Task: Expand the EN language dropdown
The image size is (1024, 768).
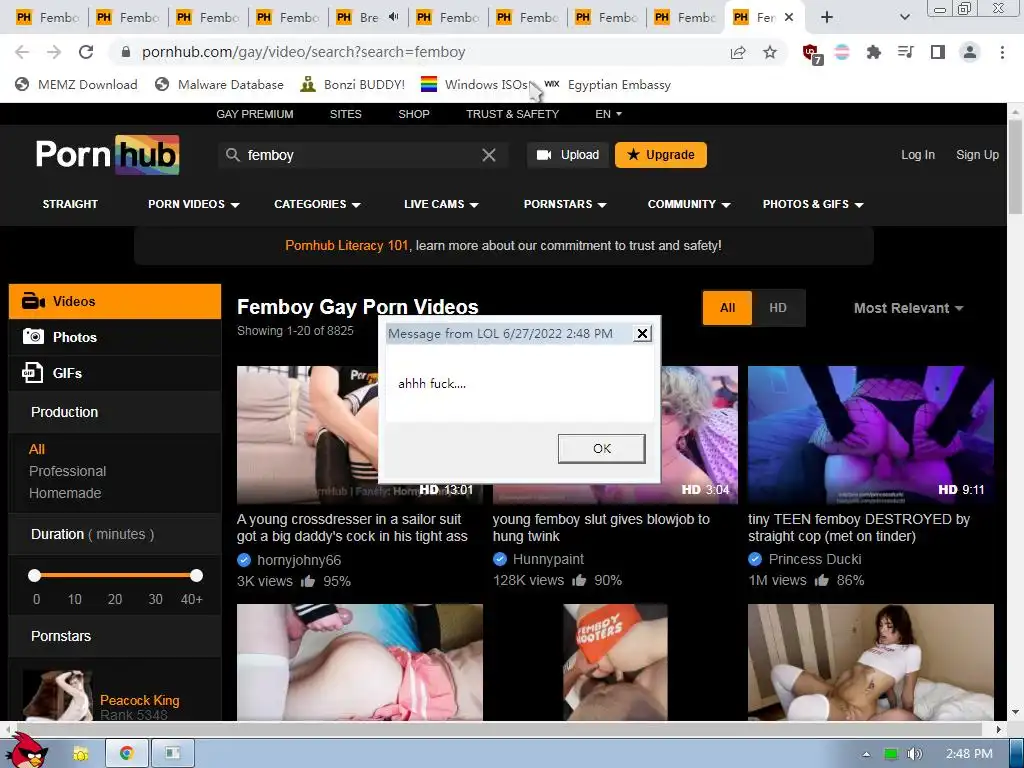Action: (608, 114)
